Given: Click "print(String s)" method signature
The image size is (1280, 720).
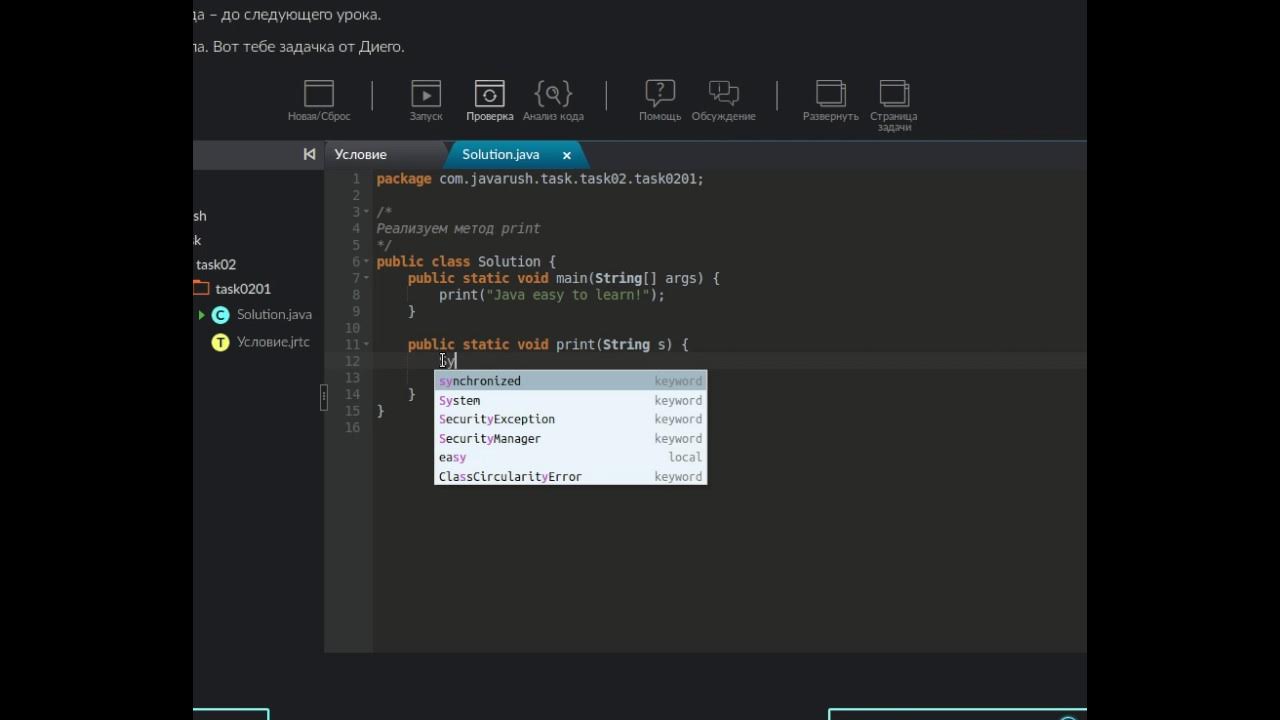Looking at the screenshot, I should (615, 345).
